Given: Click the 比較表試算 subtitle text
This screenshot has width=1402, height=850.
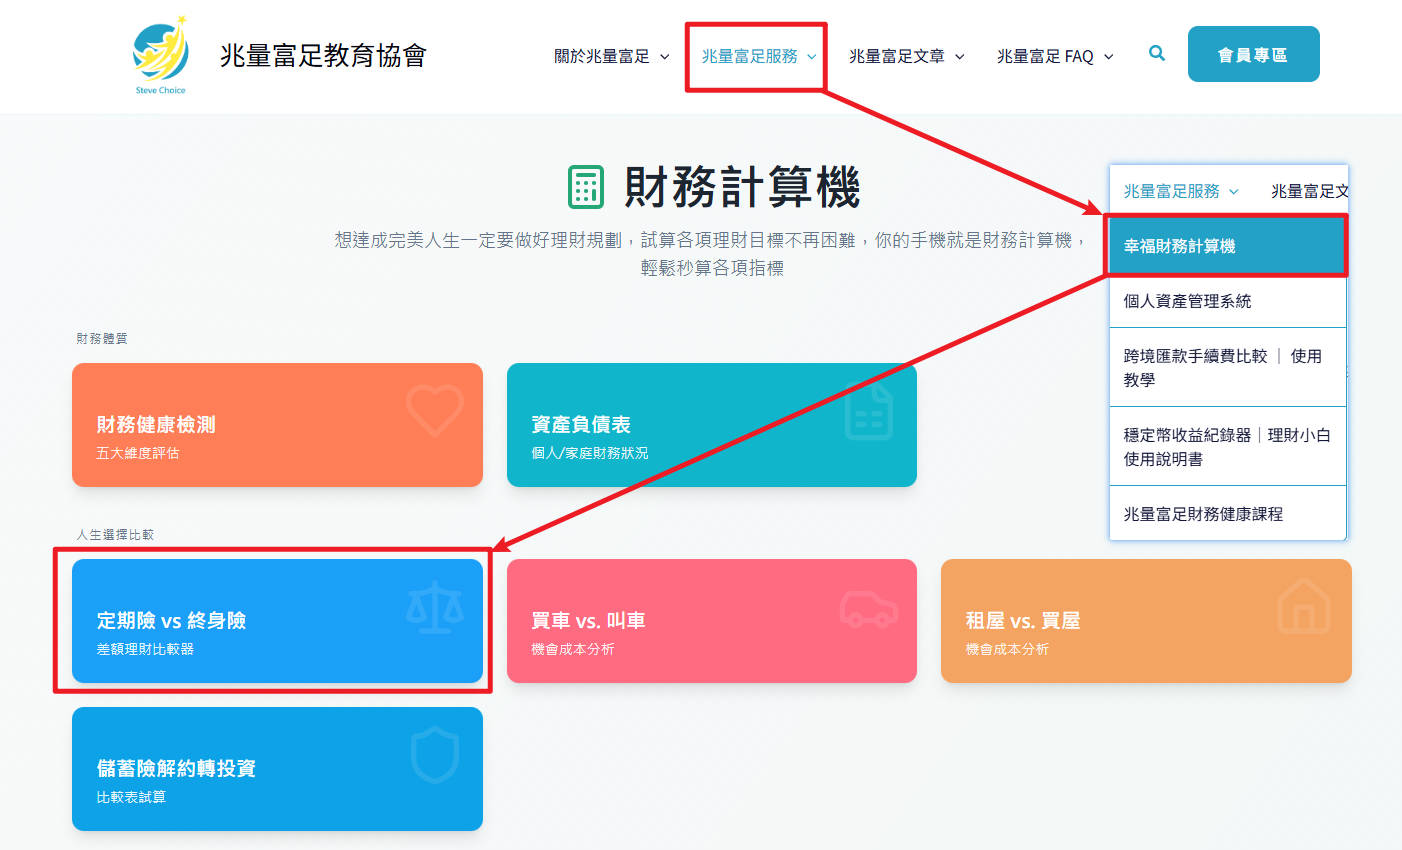Looking at the screenshot, I should [x=131, y=797].
